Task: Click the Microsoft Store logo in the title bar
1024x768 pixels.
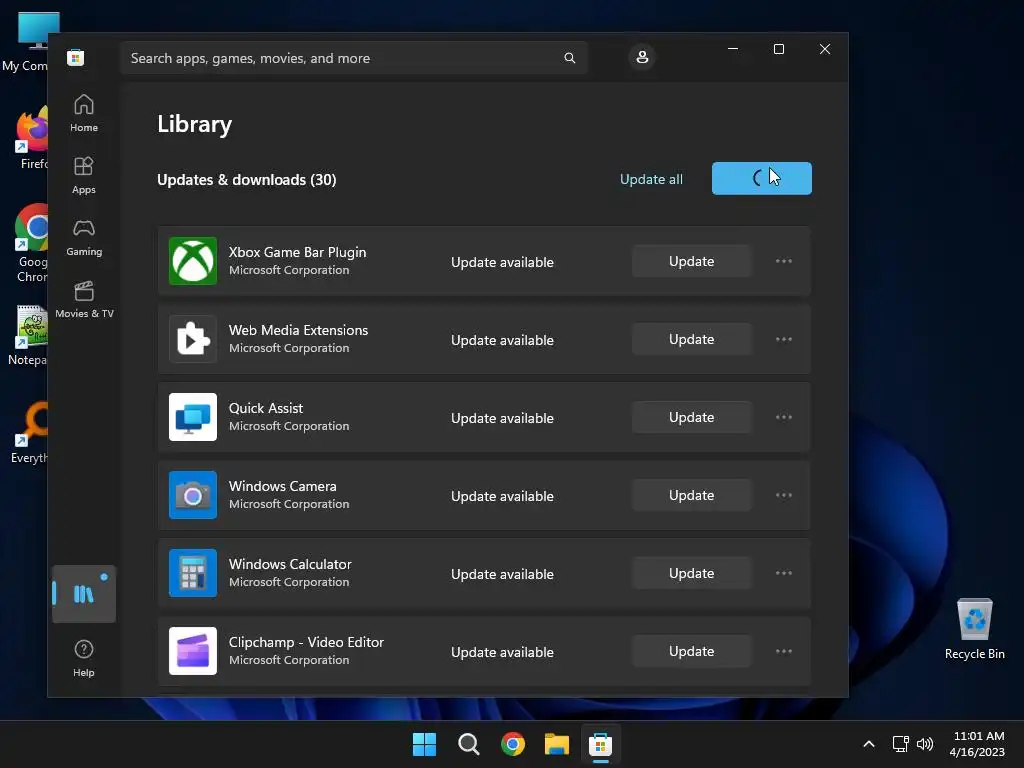Action: coord(76,57)
